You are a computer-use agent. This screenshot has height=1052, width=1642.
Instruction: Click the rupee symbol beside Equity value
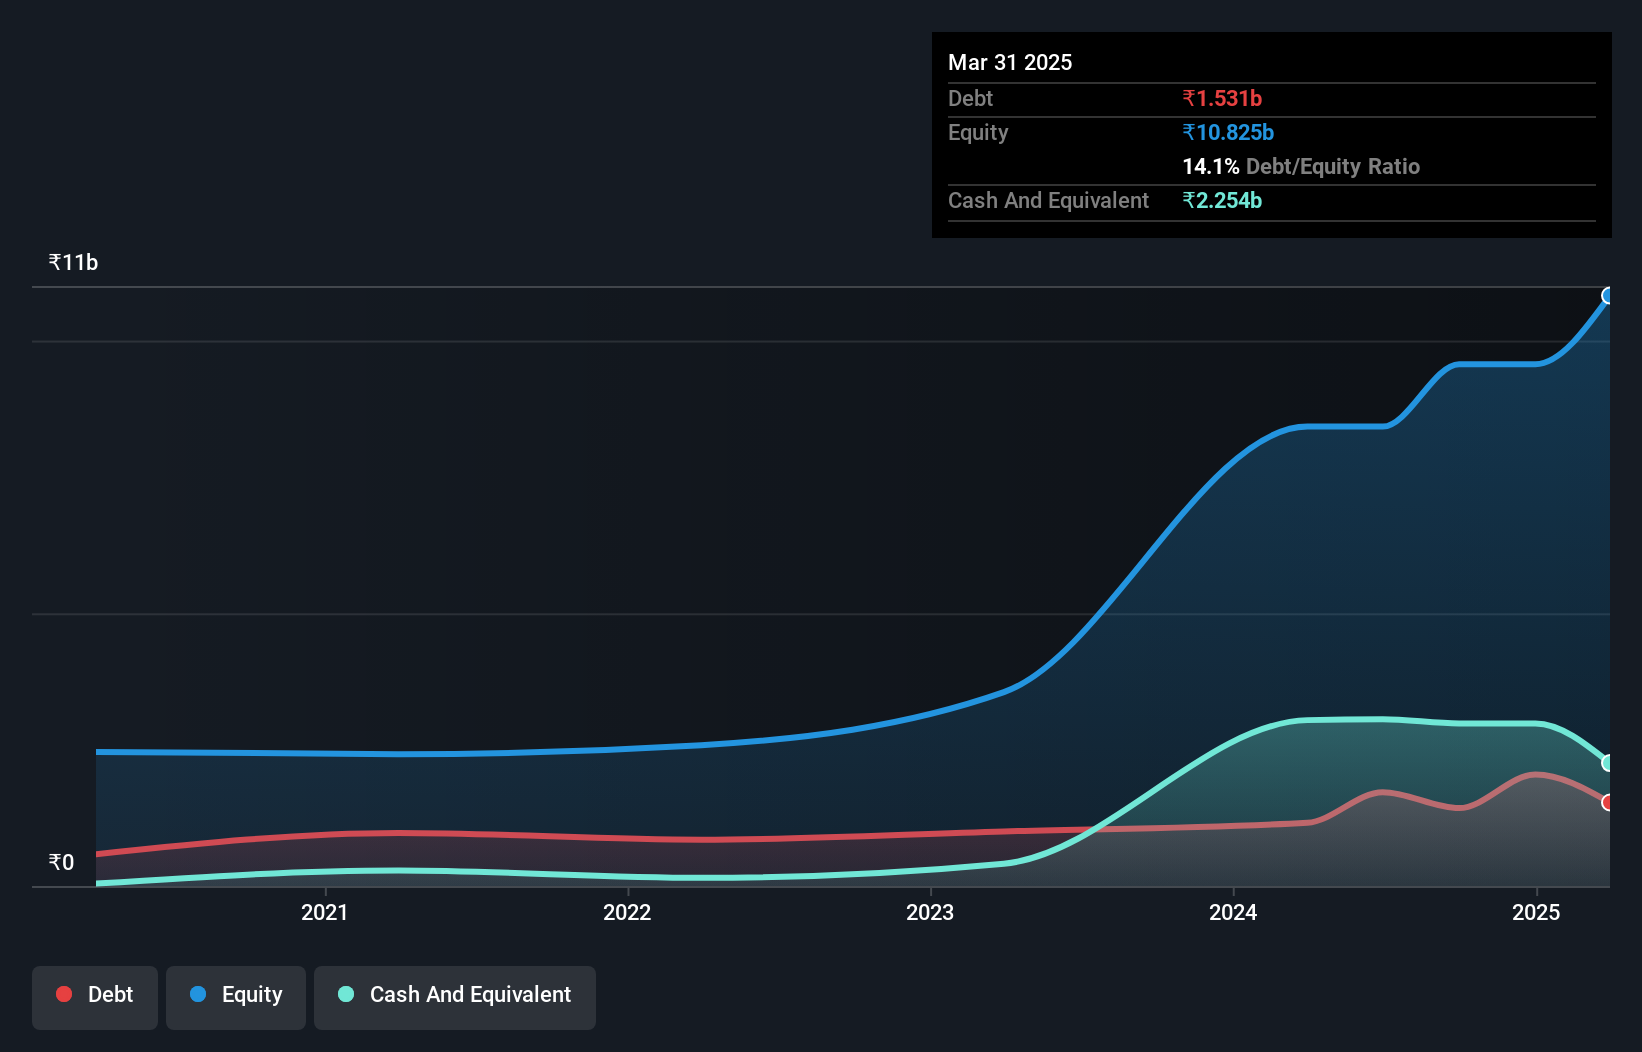coord(1189,132)
